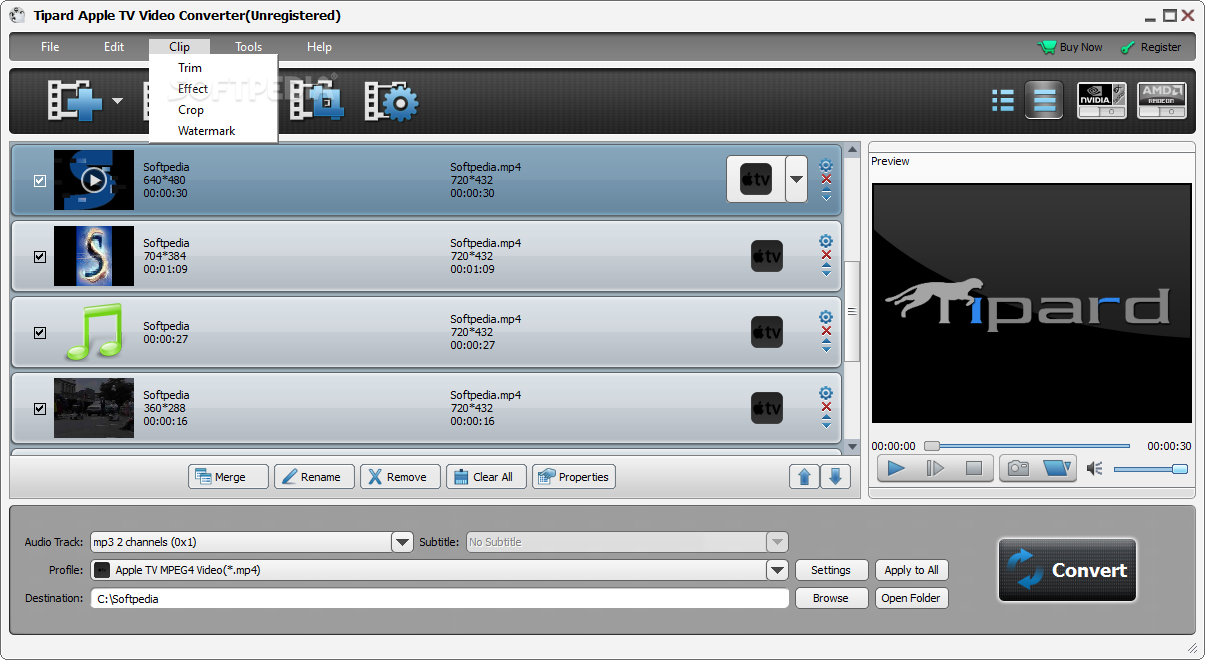Click Apply to All button
The height and width of the screenshot is (660, 1205).
tap(911, 570)
